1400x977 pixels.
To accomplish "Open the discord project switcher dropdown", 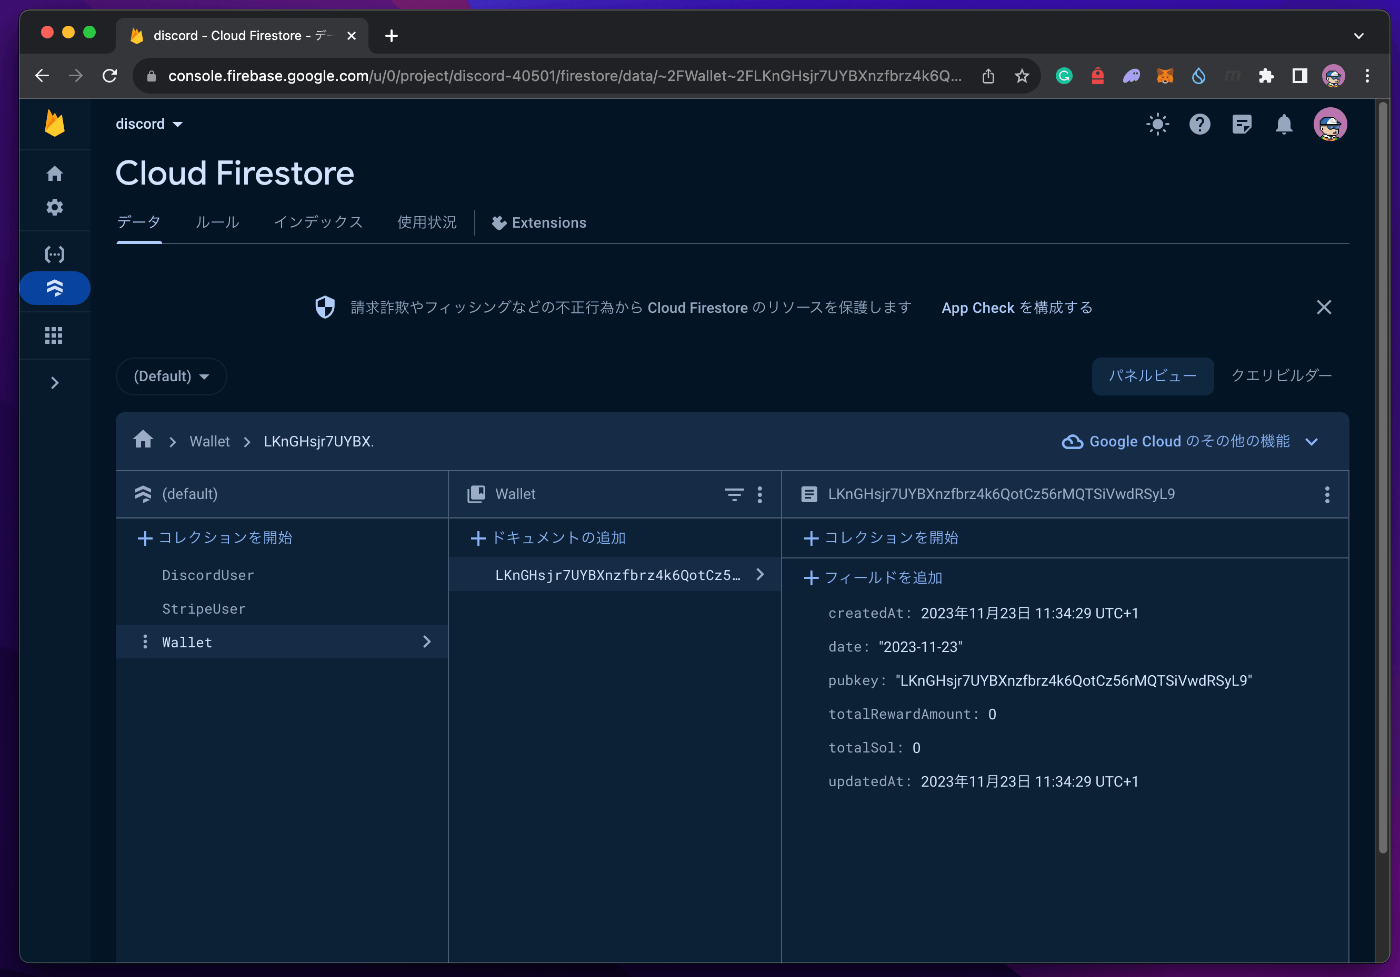I will tap(149, 124).
